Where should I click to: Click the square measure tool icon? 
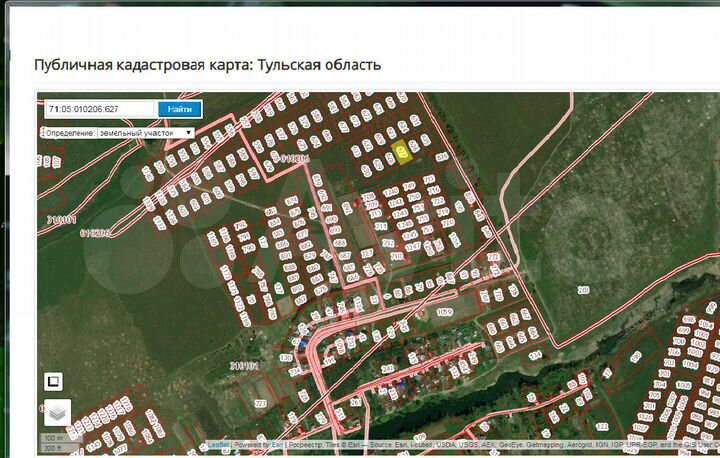pos(53,381)
